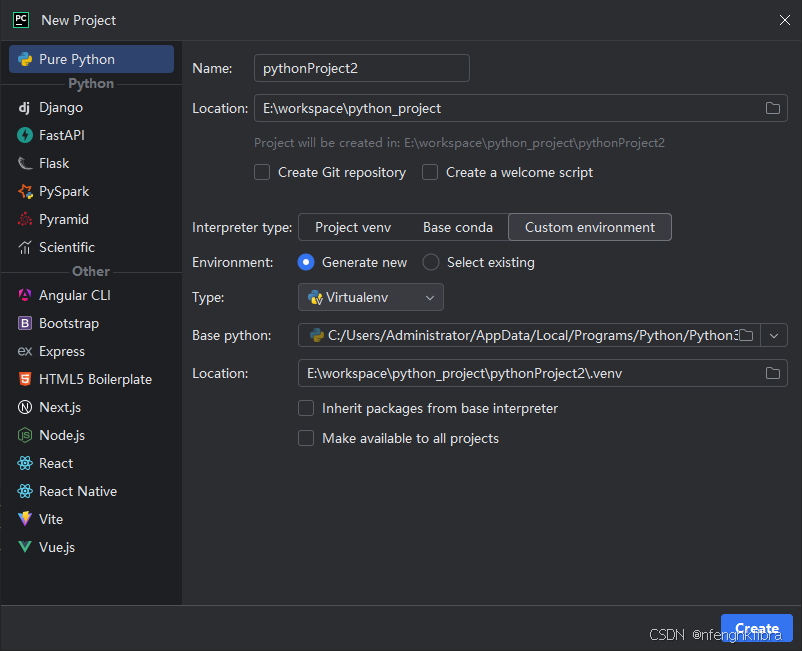The height and width of the screenshot is (651, 802).
Task: Choose Select existing environment radio
Action: [431, 262]
